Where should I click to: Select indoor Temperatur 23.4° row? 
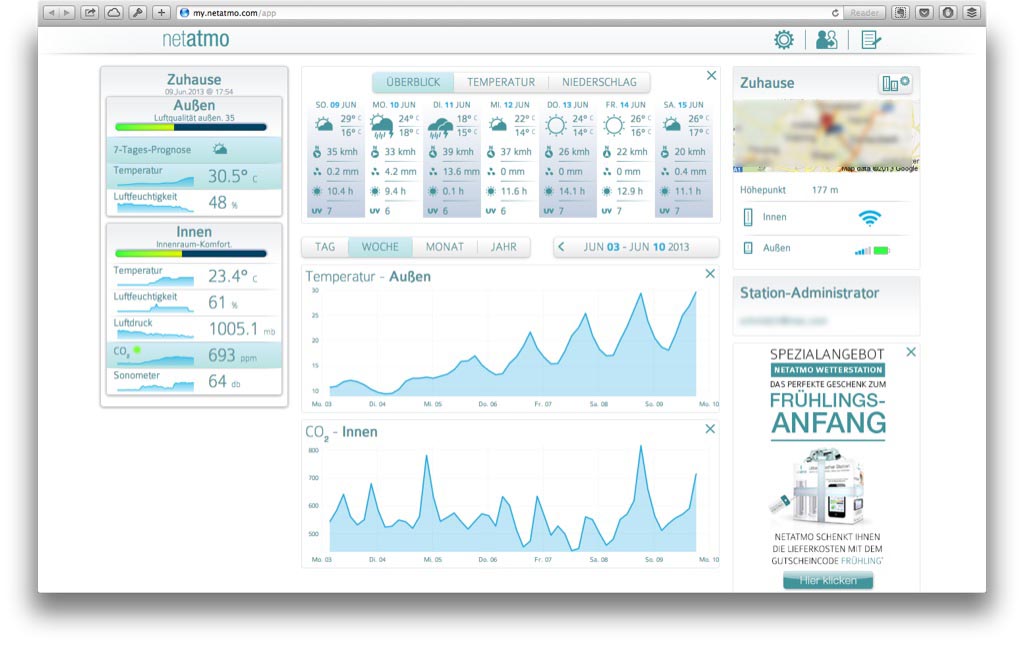tap(194, 276)
